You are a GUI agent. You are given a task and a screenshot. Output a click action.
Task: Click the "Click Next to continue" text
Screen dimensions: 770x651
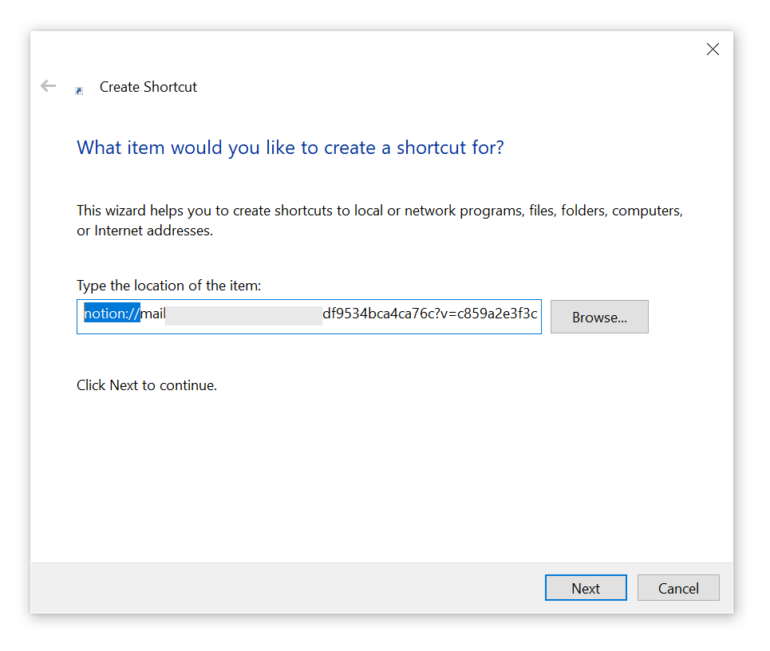(x=147, y=385)
